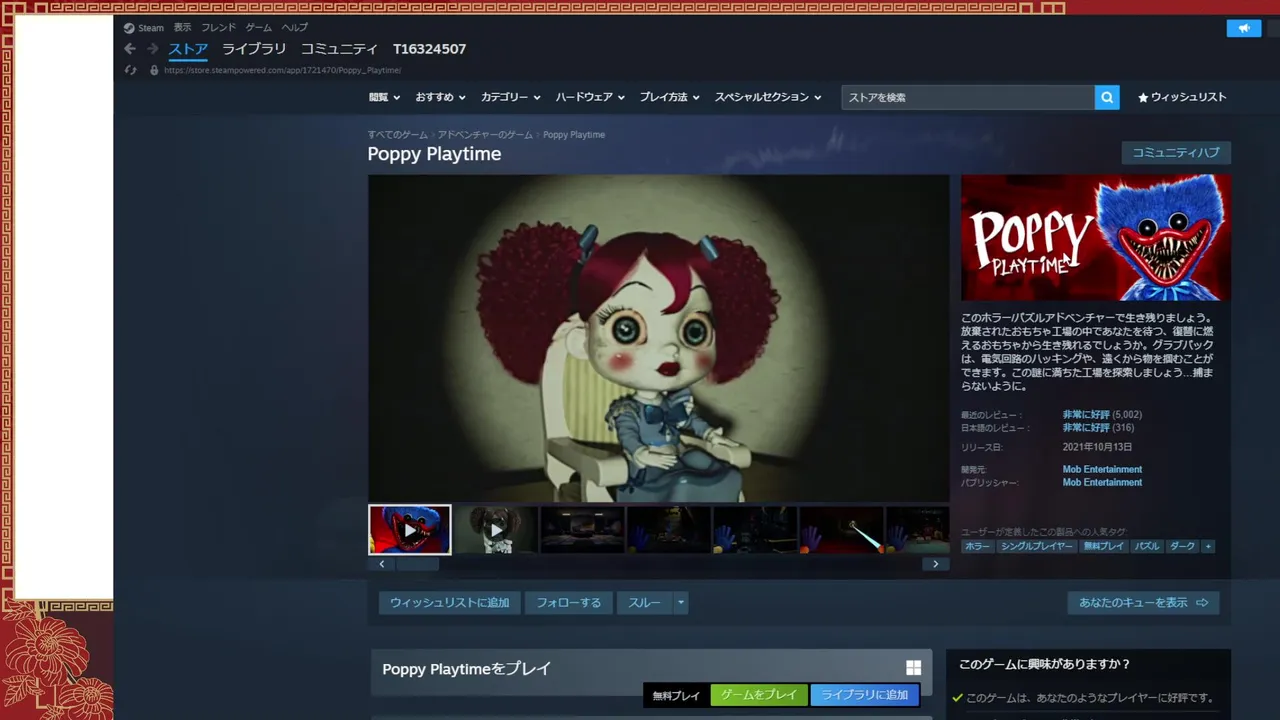Screen dimensions: 1280x720
Task: Follow the Poppy Playtime breadcrumb
Action: tap(574, 134)
